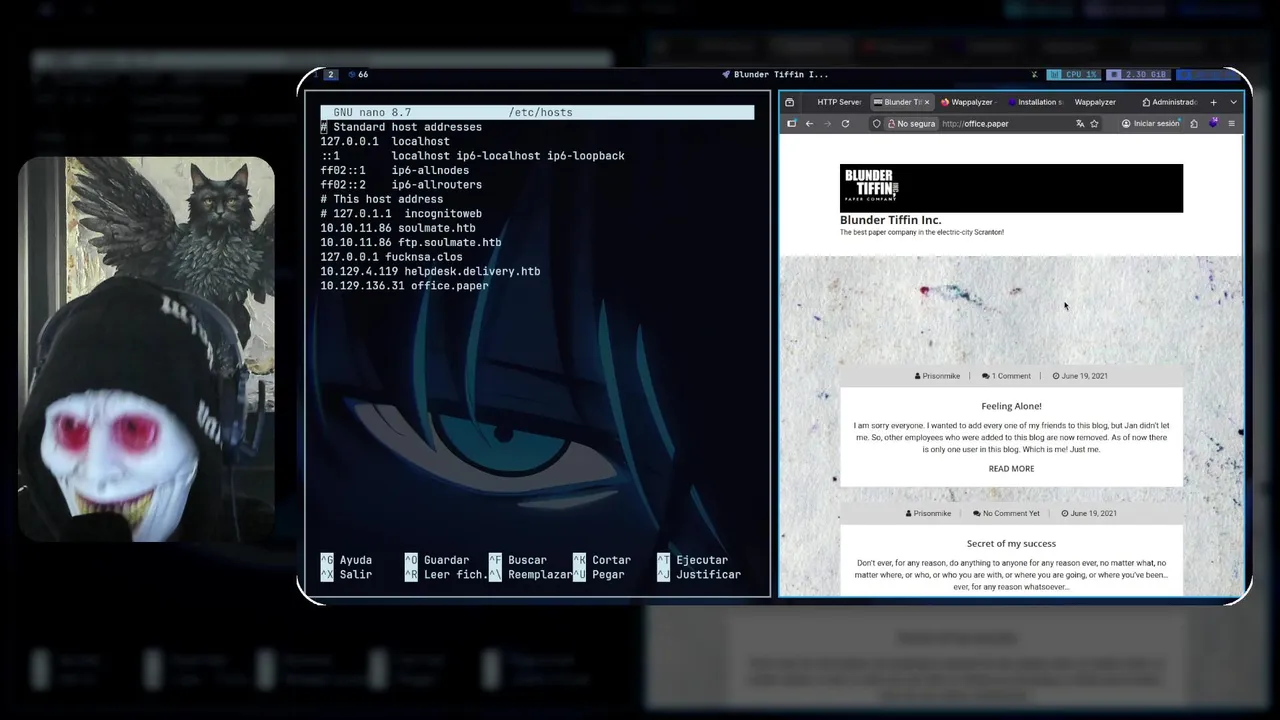The image size is (1280, 720).
Task: Open the 'Blunder Tiffin Inc.' site title link
Action: (890, 220)
